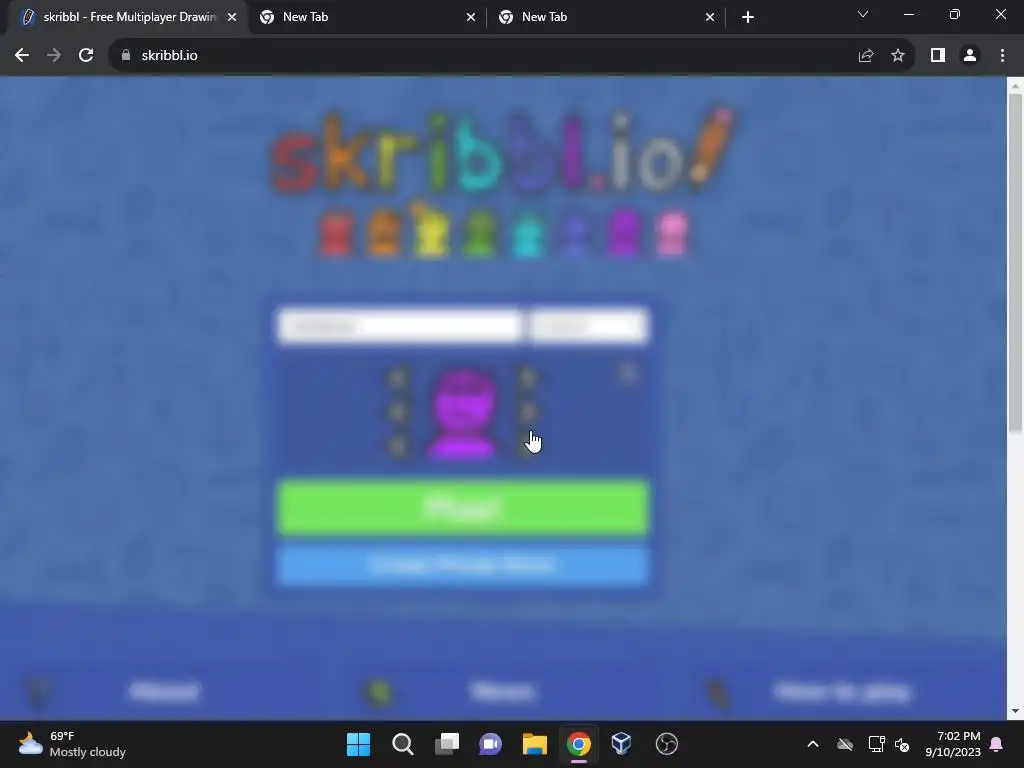Open the tab search chevron
This screenshot has width=1024, height=768.
(x=863, y=14)
